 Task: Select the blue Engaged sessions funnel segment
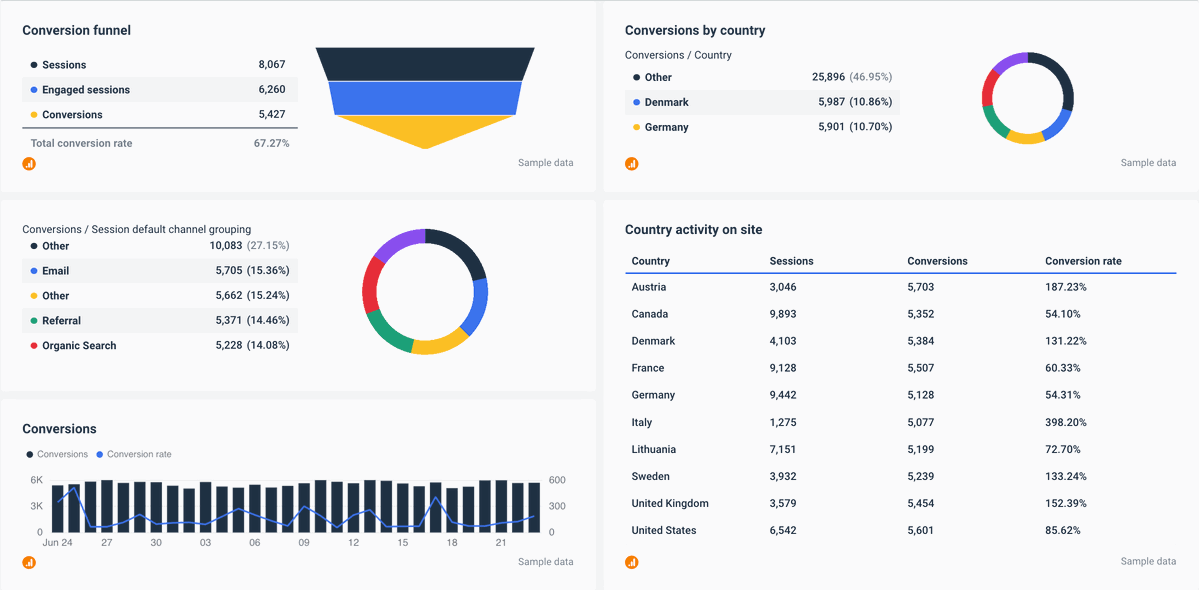point(424,97)
